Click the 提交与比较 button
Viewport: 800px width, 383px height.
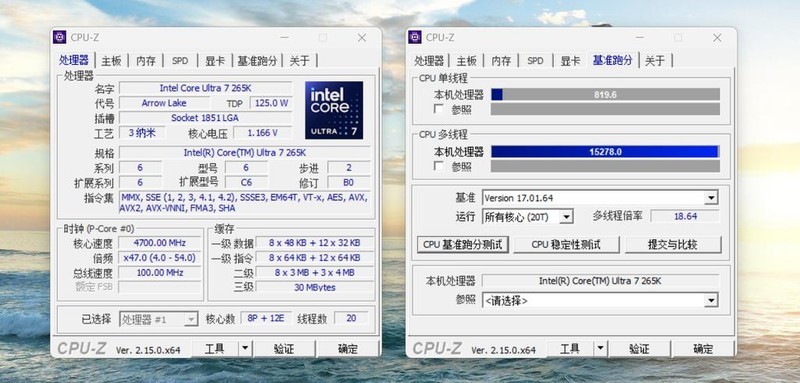coord(672,244)
